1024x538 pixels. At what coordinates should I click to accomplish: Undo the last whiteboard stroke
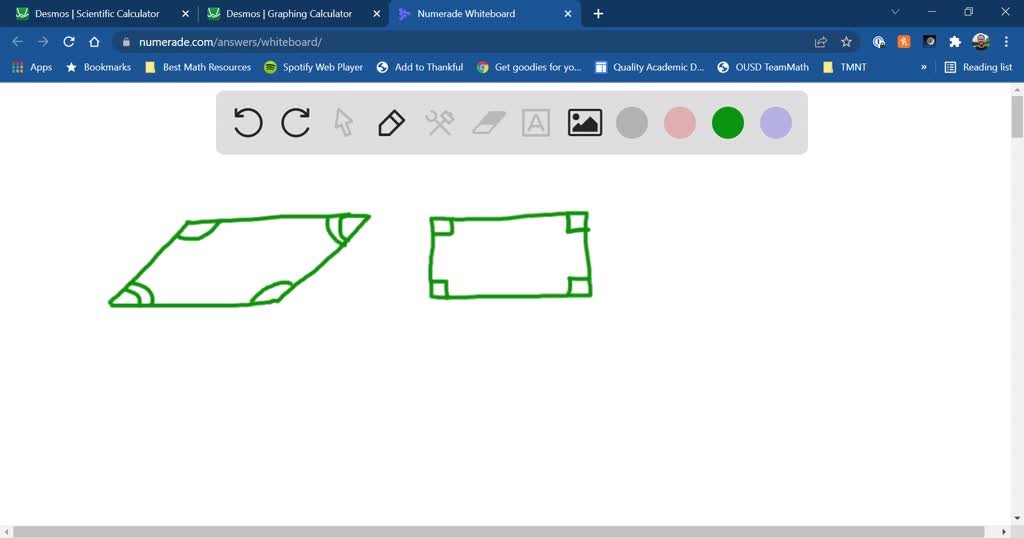click(x=248, y=122)
